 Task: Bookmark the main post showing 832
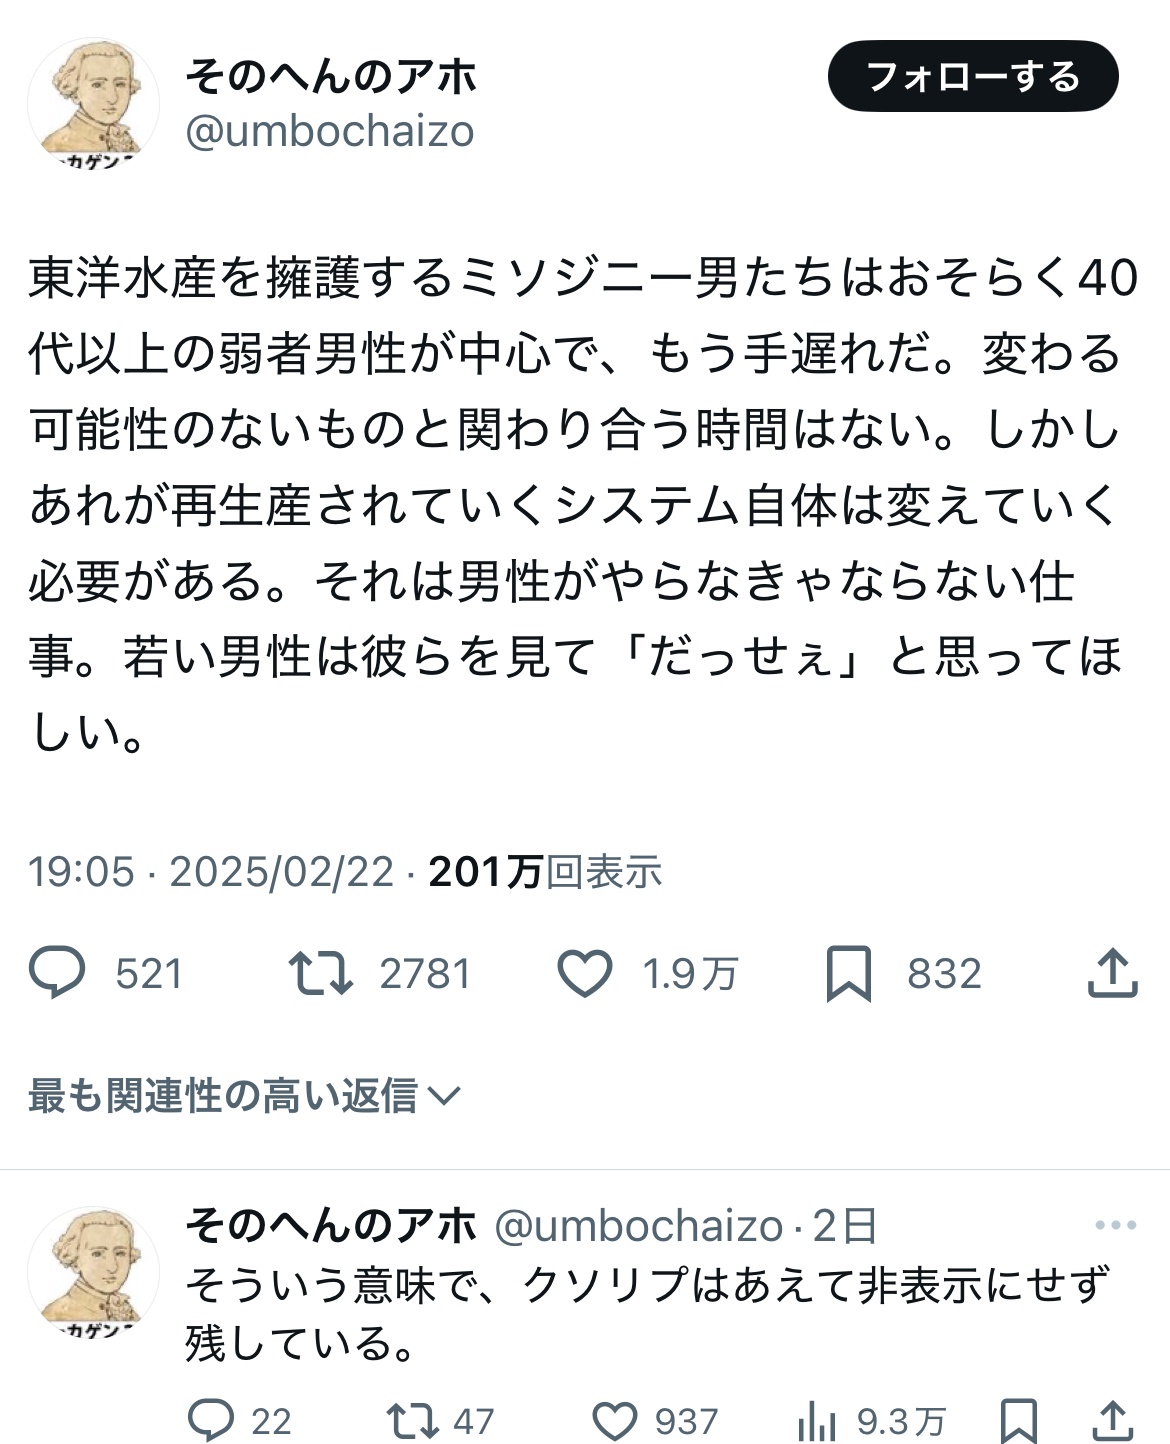[x=849, y=973]
